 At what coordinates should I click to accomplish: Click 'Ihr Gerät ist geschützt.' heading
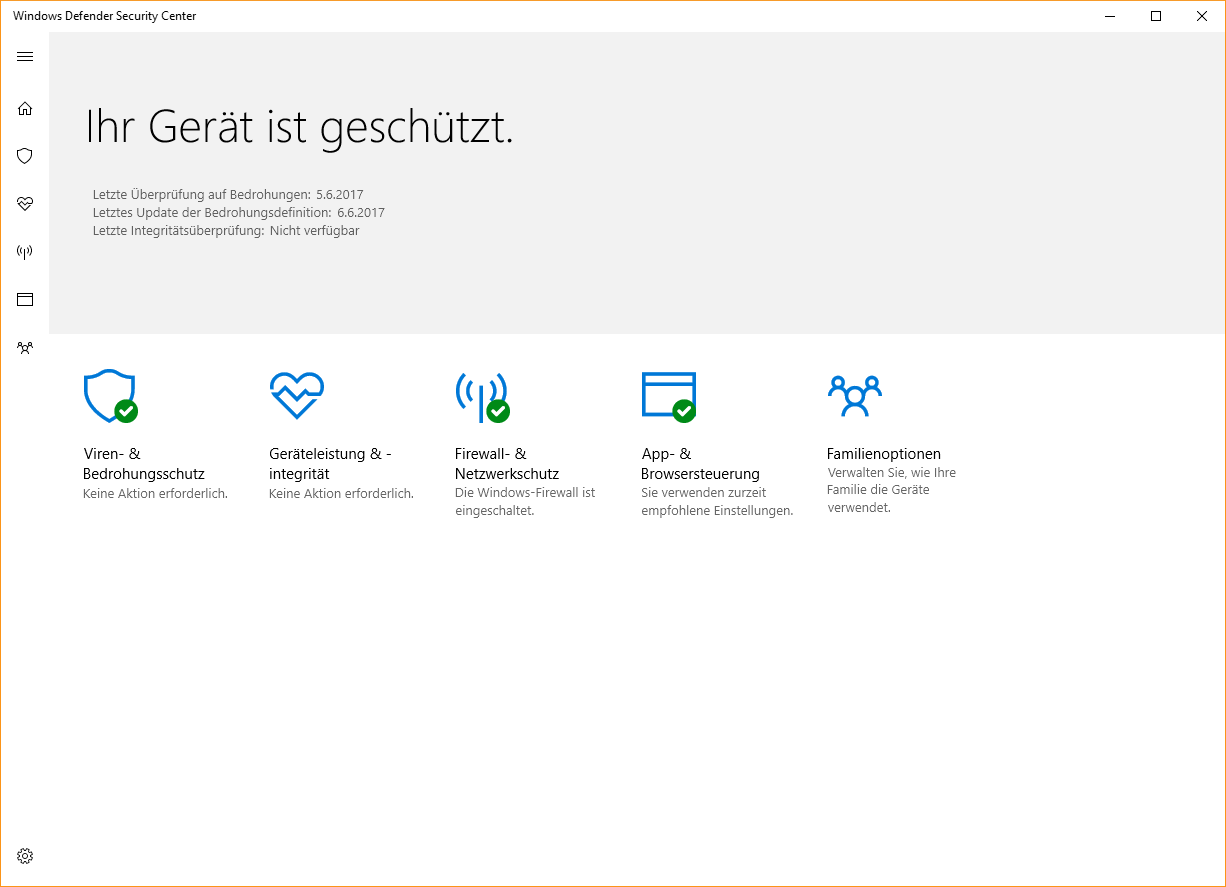[x=299, y=127]
